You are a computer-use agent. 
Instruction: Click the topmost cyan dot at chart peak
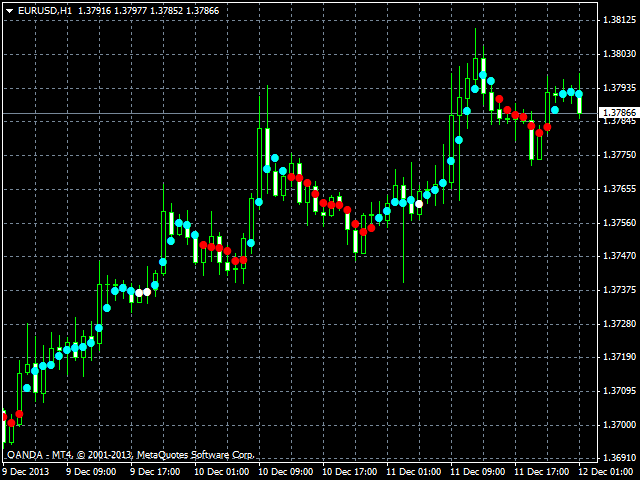pyautogui.click(x=482, y=75)
